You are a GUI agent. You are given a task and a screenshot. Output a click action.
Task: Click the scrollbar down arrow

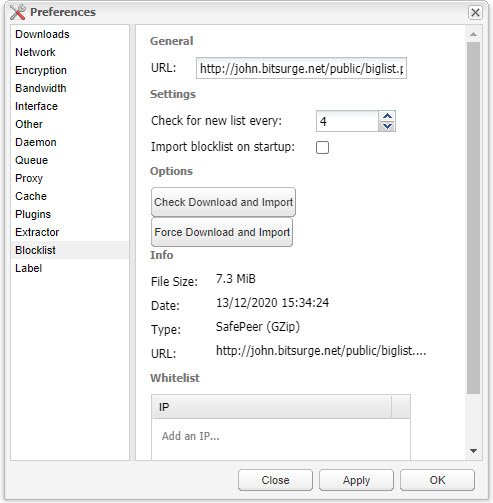[x=473, y=451]
